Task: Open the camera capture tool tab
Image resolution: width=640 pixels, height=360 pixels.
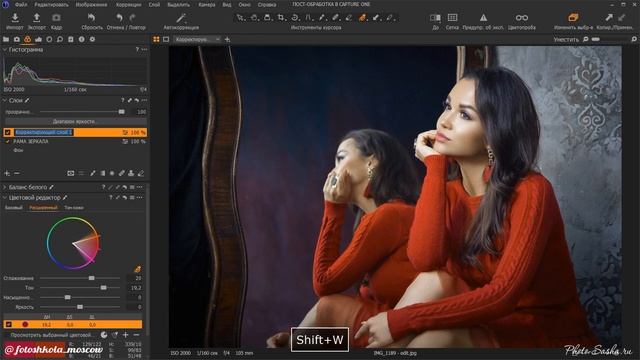Action: click(x=17, y=39)
